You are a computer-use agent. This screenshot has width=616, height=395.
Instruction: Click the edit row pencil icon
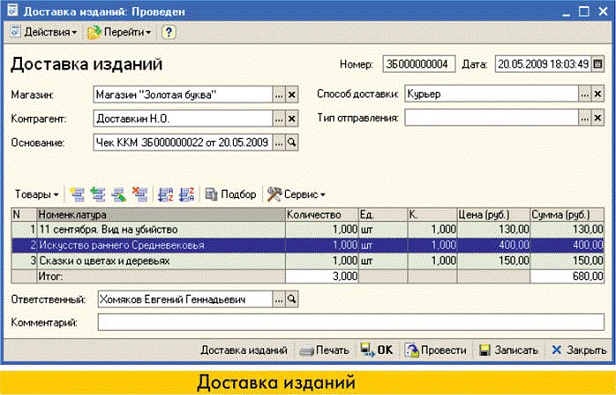[118, 195]
